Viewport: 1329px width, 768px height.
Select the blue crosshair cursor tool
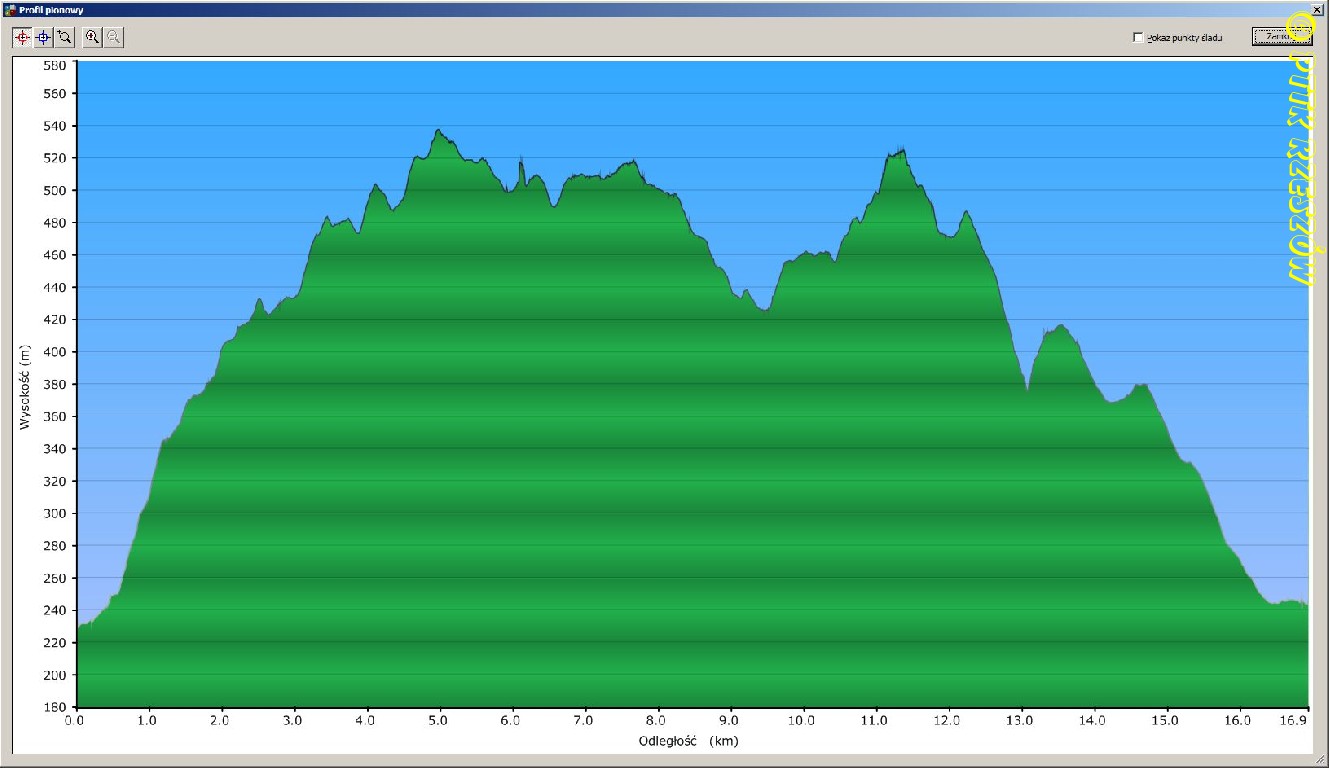43,37
